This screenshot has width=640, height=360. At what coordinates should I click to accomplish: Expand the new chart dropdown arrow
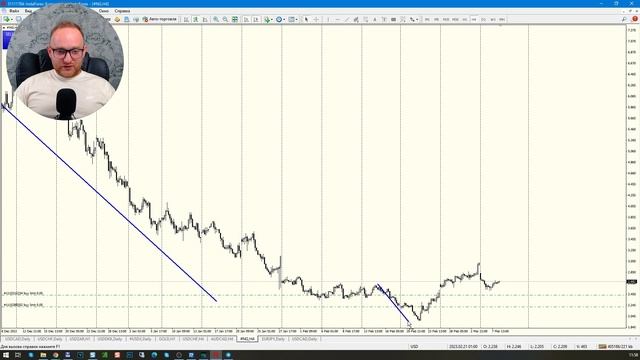point(11,19)
